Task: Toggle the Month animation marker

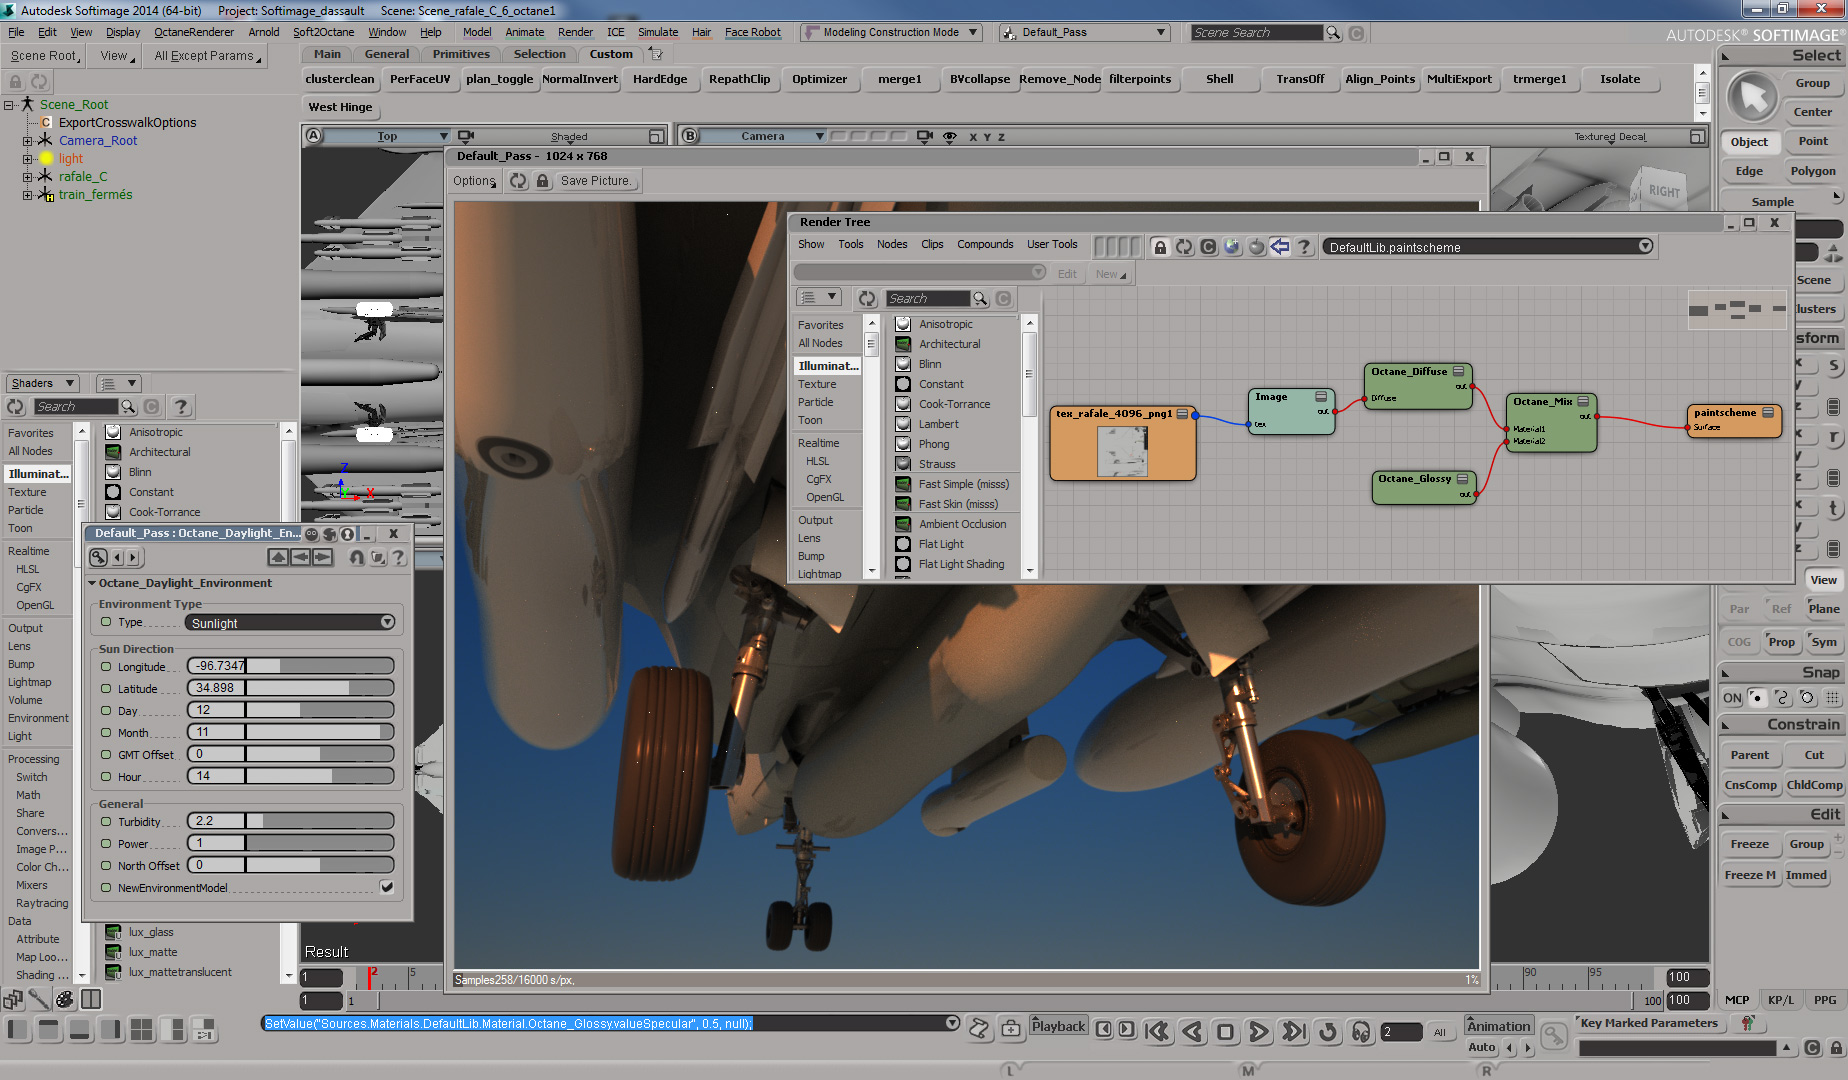Action: [106, 732]
